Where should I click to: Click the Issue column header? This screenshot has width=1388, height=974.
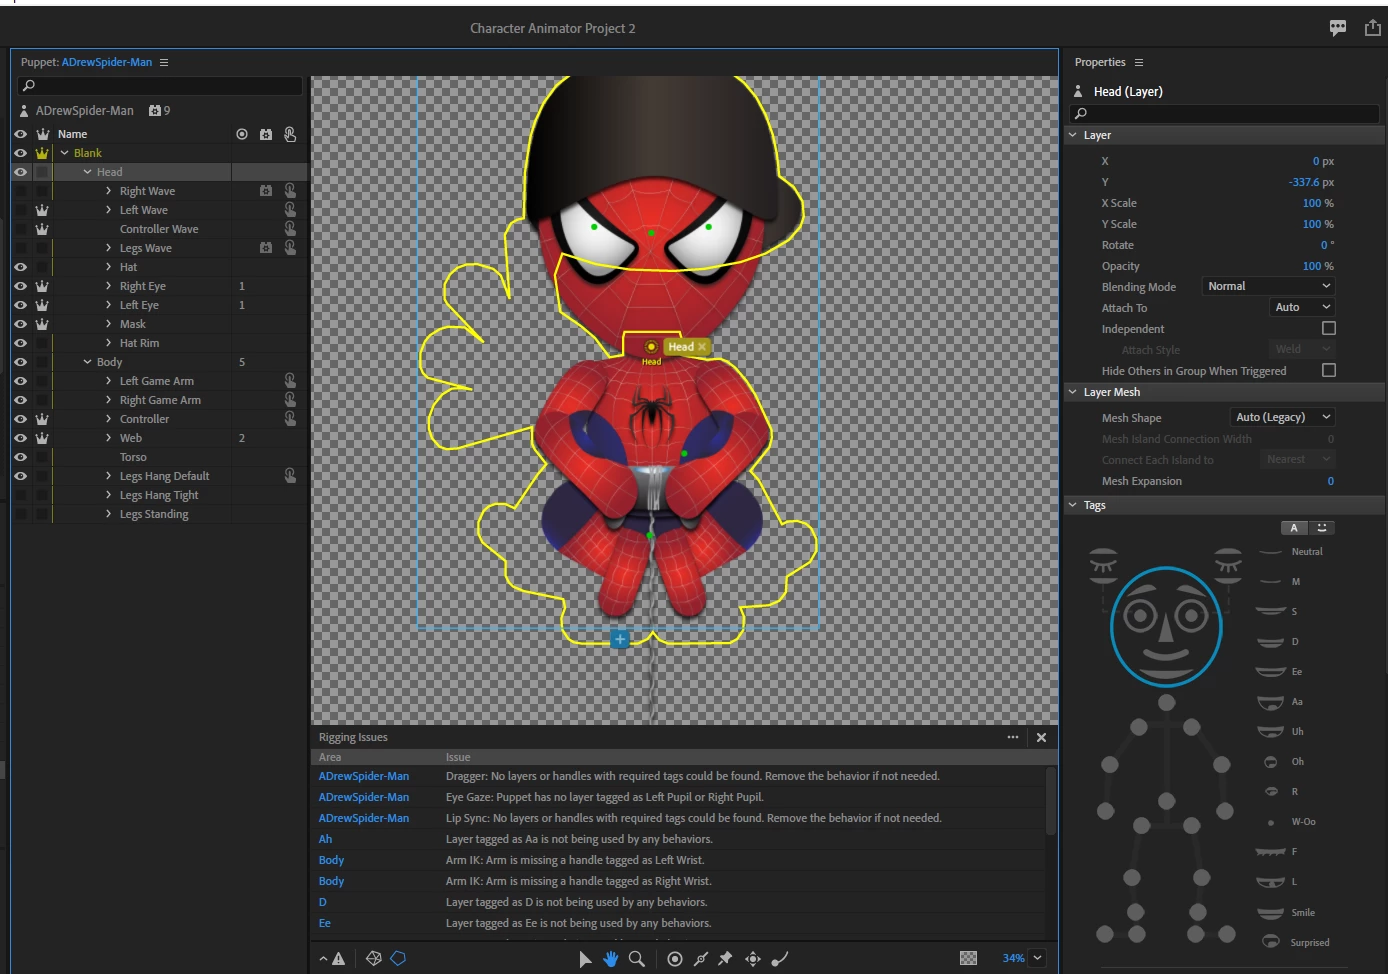[458, 757]
